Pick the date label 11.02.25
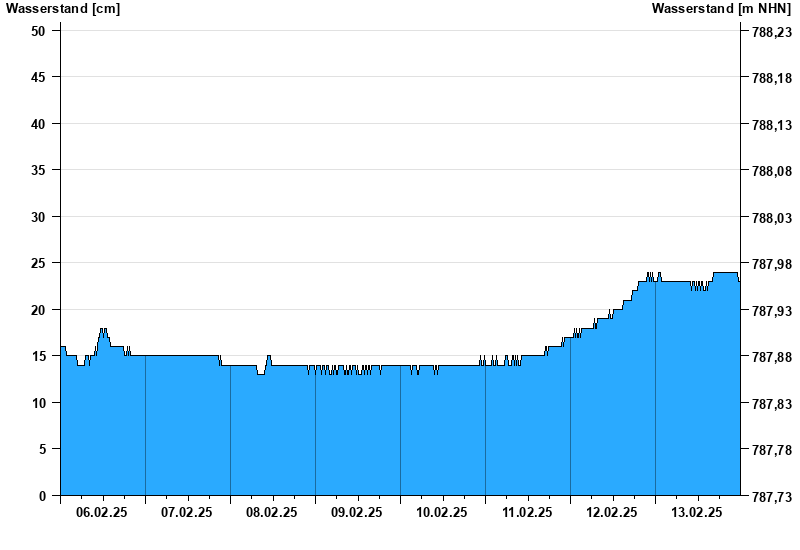800x550 pixels. click(527, 513)
